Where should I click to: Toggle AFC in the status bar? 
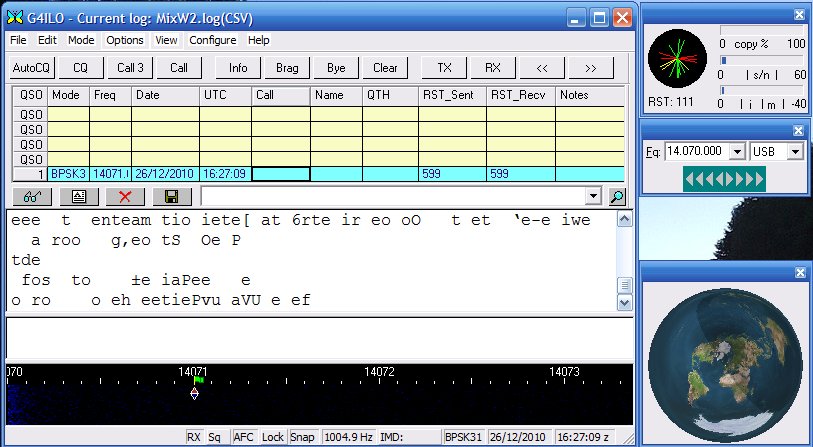point(244,437)
